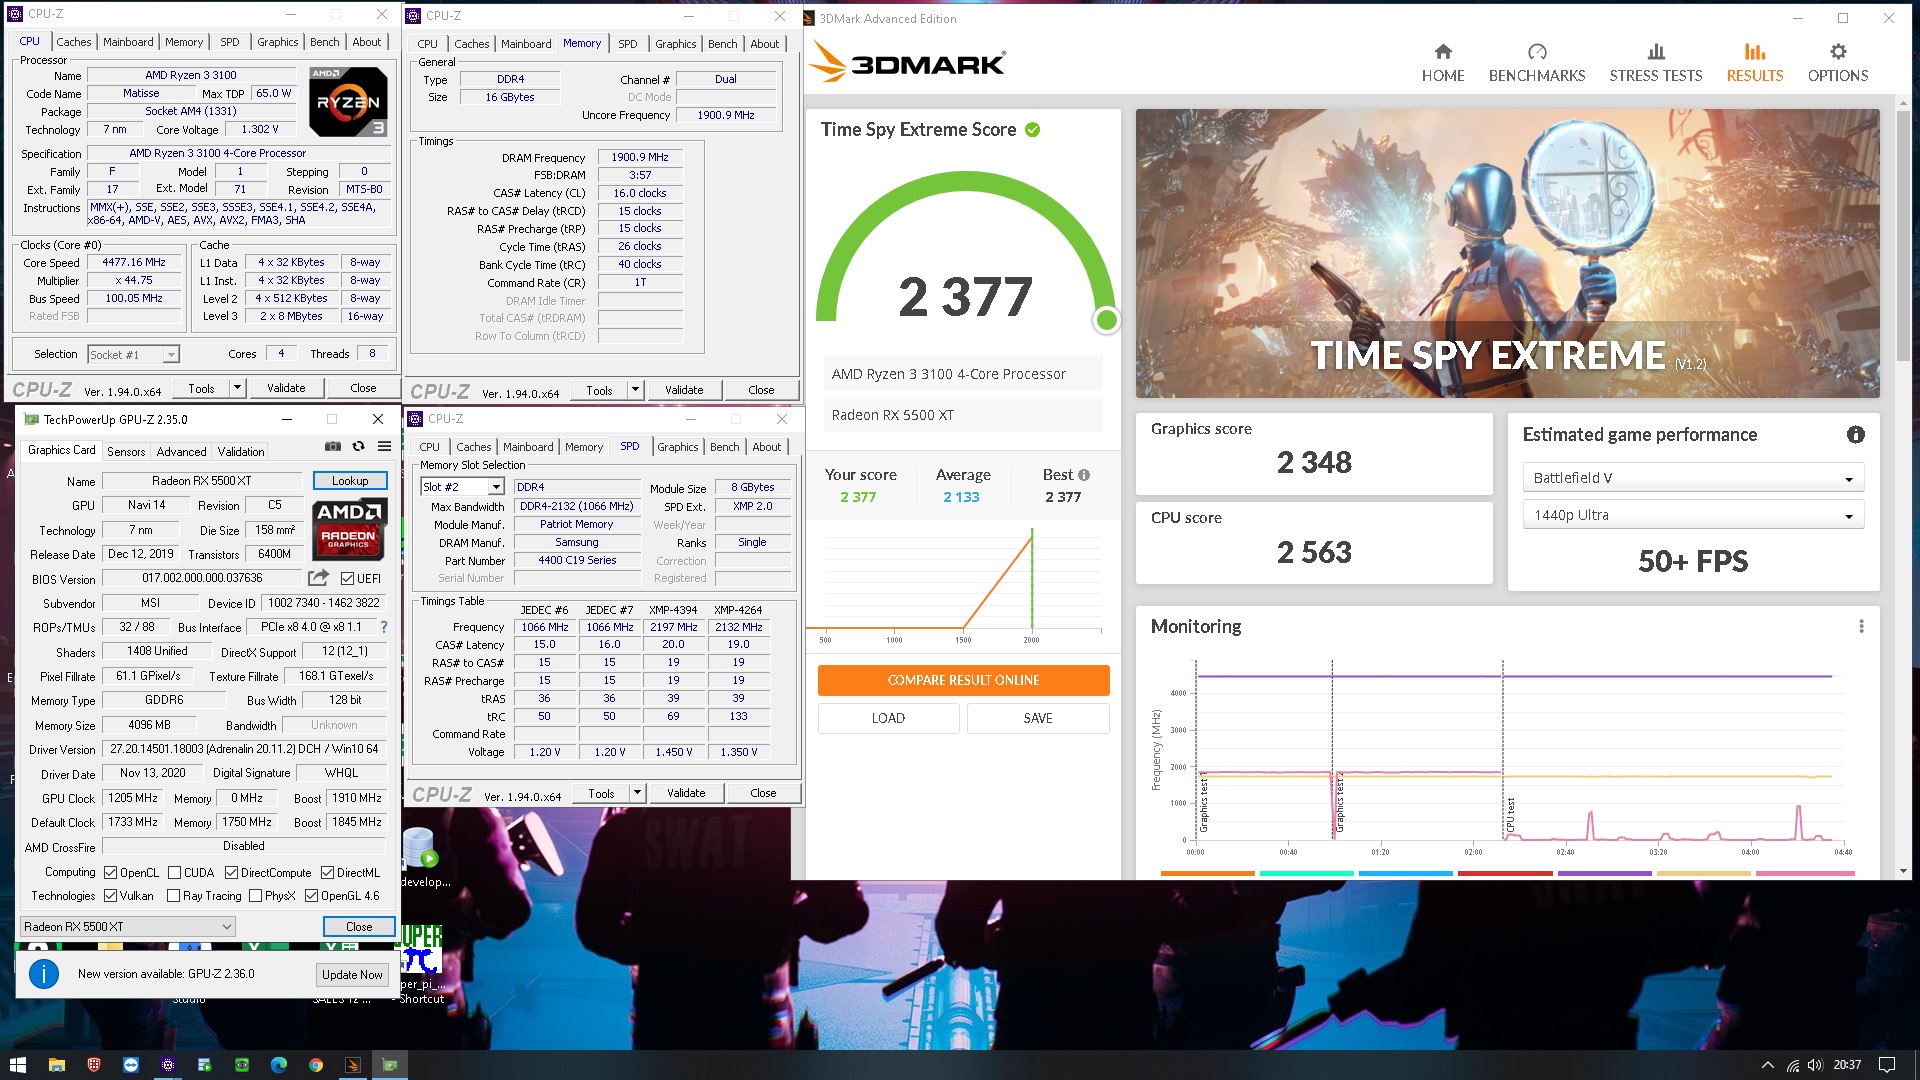Screen dimensions: 1920x1080
Task: Toggle the DirectML checkbox
Action: (x=327, y=873)
